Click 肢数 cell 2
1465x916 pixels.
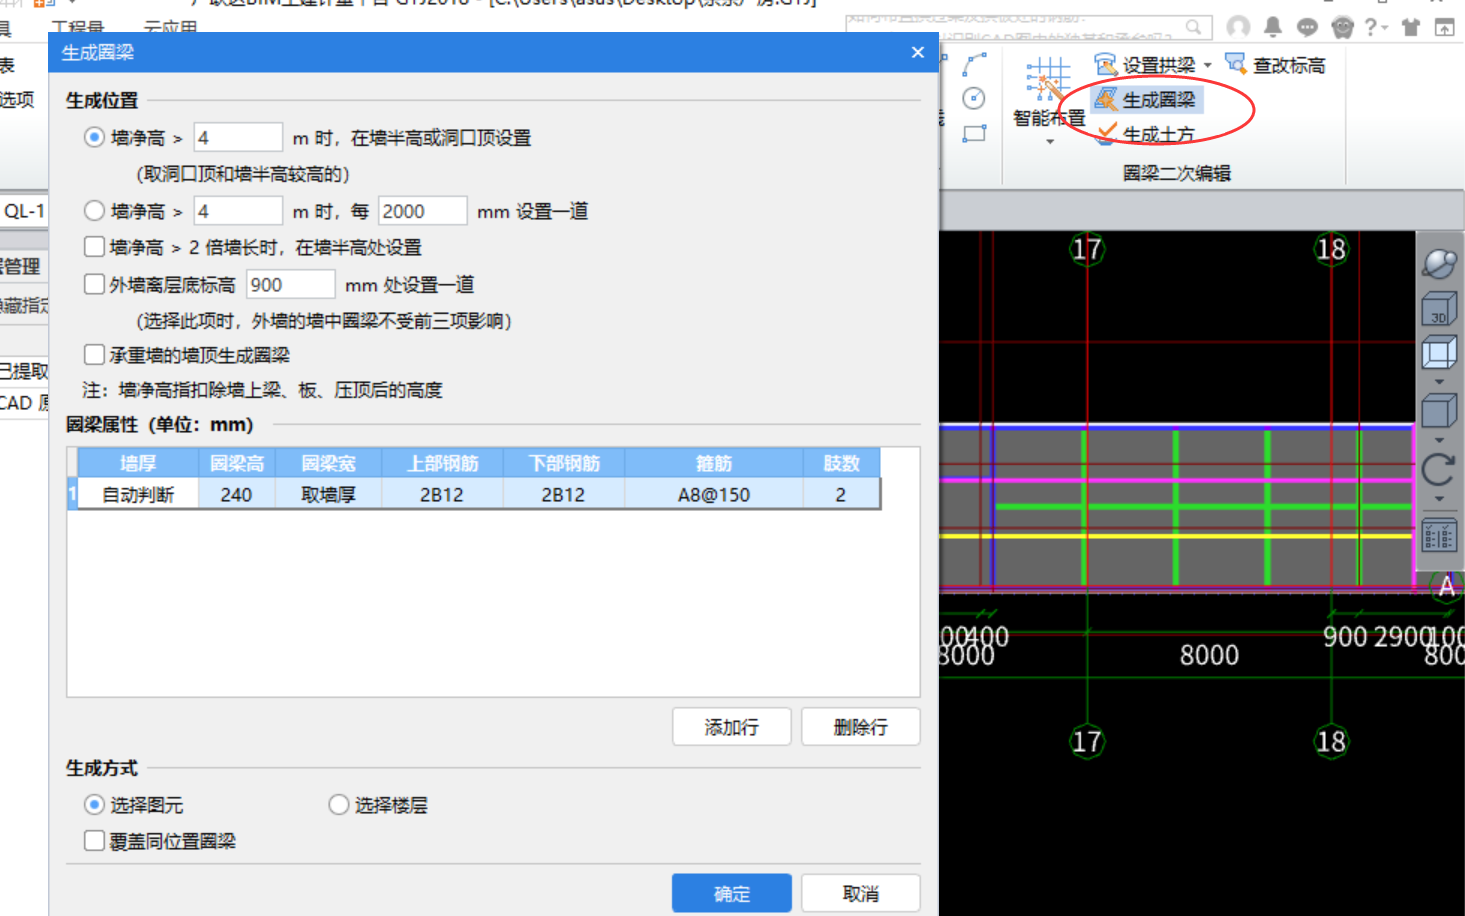(x=841, y=495)
